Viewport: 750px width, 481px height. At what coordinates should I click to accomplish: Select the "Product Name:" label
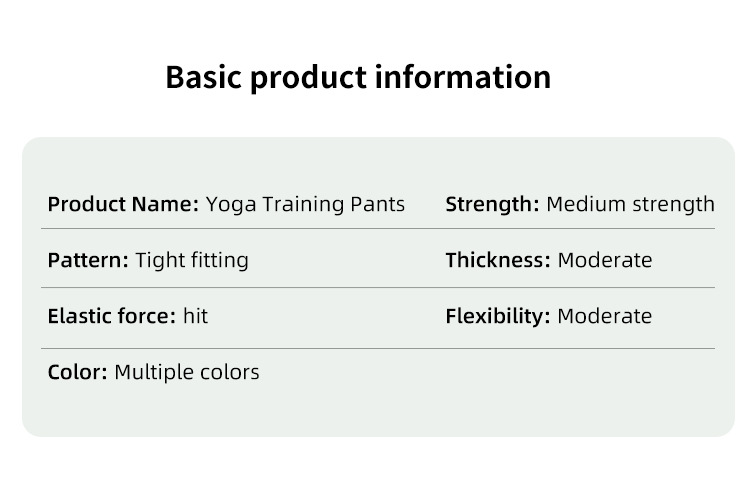[123, 205]
